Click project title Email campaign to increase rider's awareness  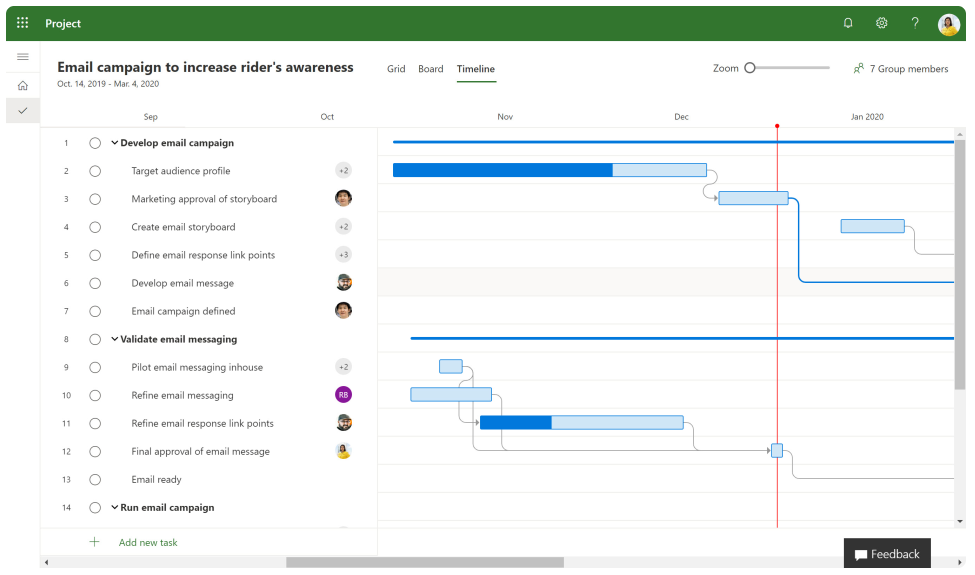pyautogui.click(x=205, y=67)
